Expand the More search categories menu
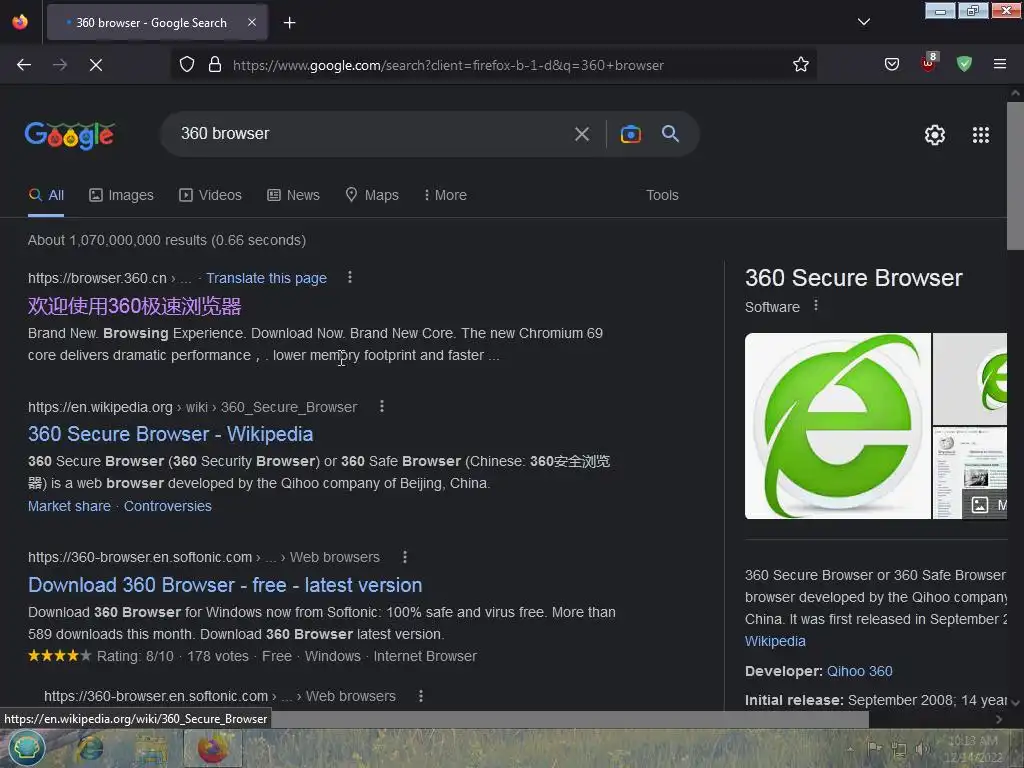The width and height of the screenshot is (1024, 768). (x=445, y=195)
